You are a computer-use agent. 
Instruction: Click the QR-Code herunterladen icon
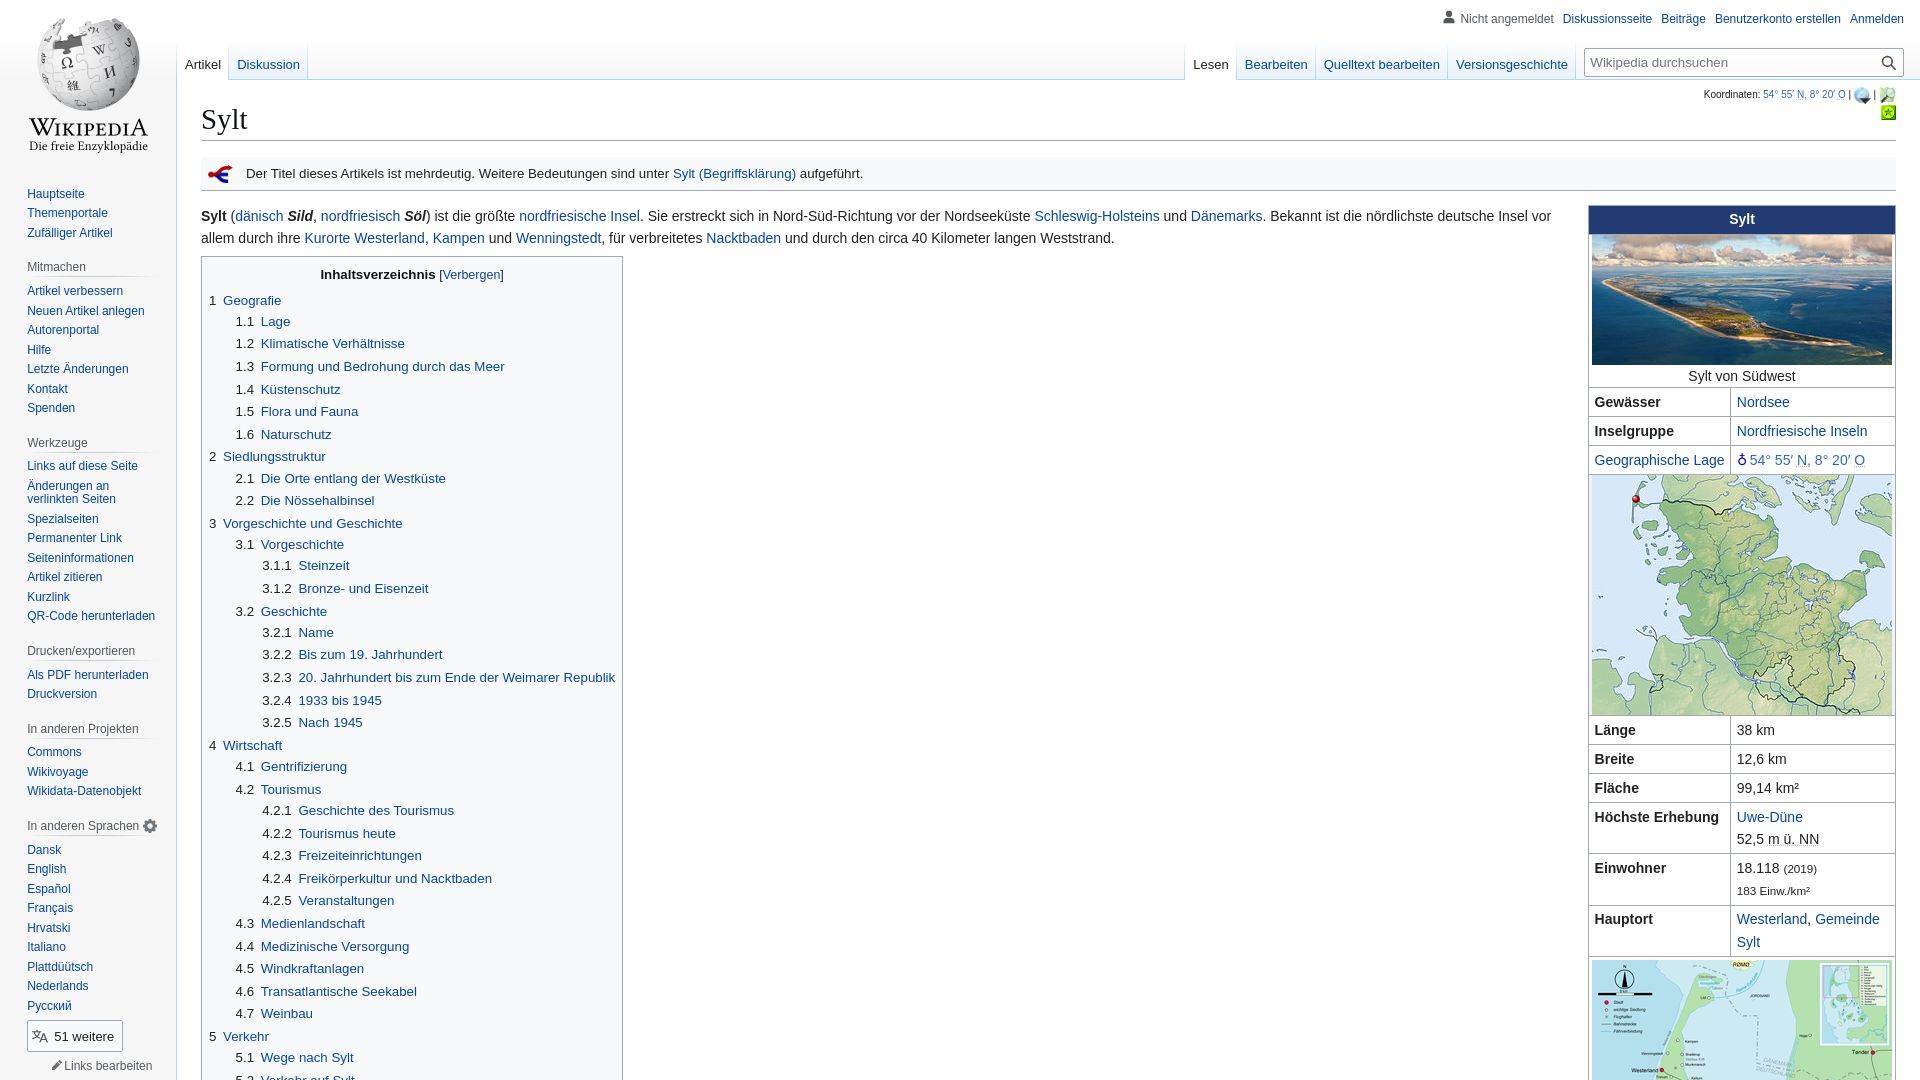pyautogui.click(x=90, y=616)
